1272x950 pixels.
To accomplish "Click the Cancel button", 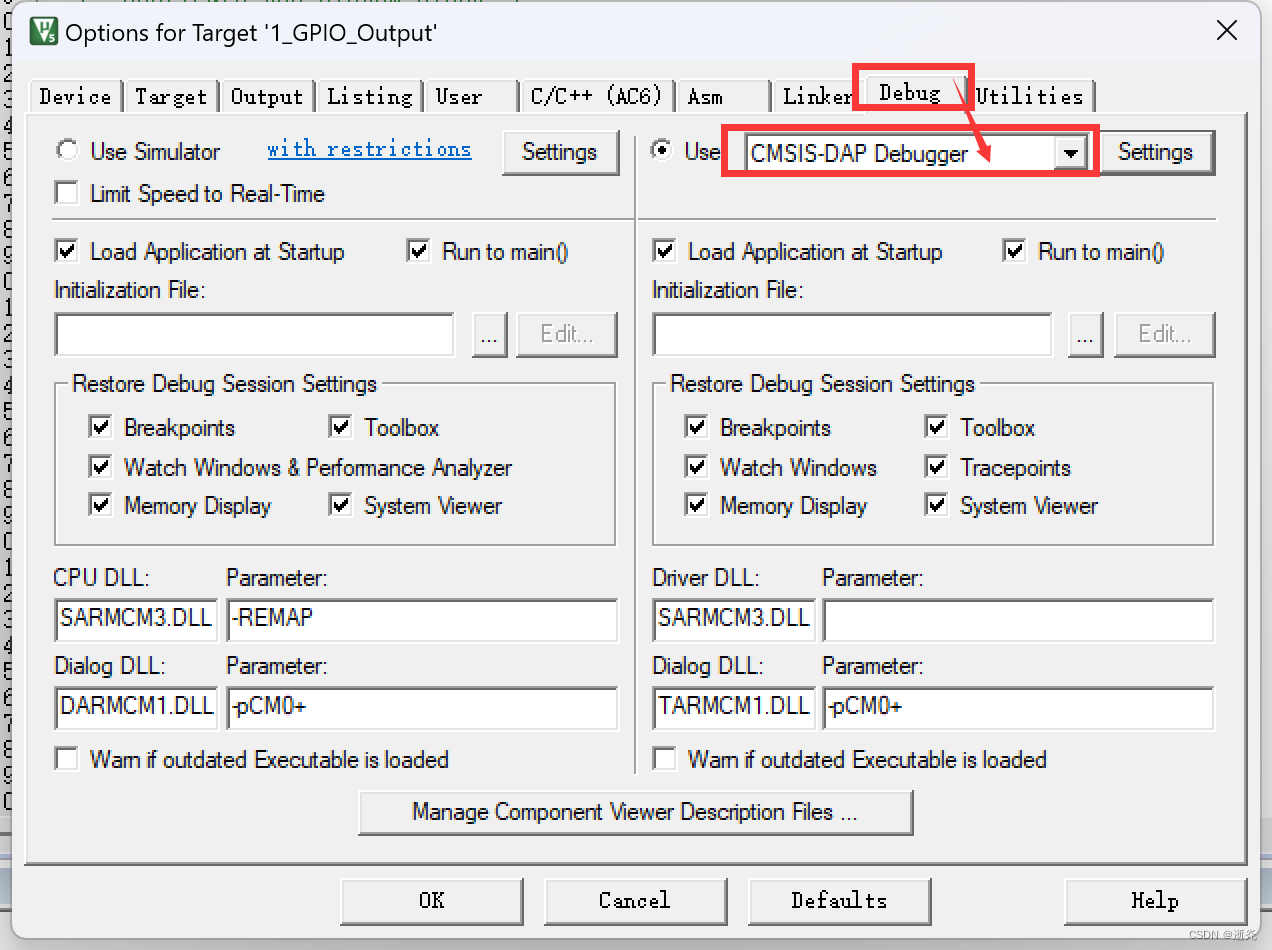I will [635, 900].
